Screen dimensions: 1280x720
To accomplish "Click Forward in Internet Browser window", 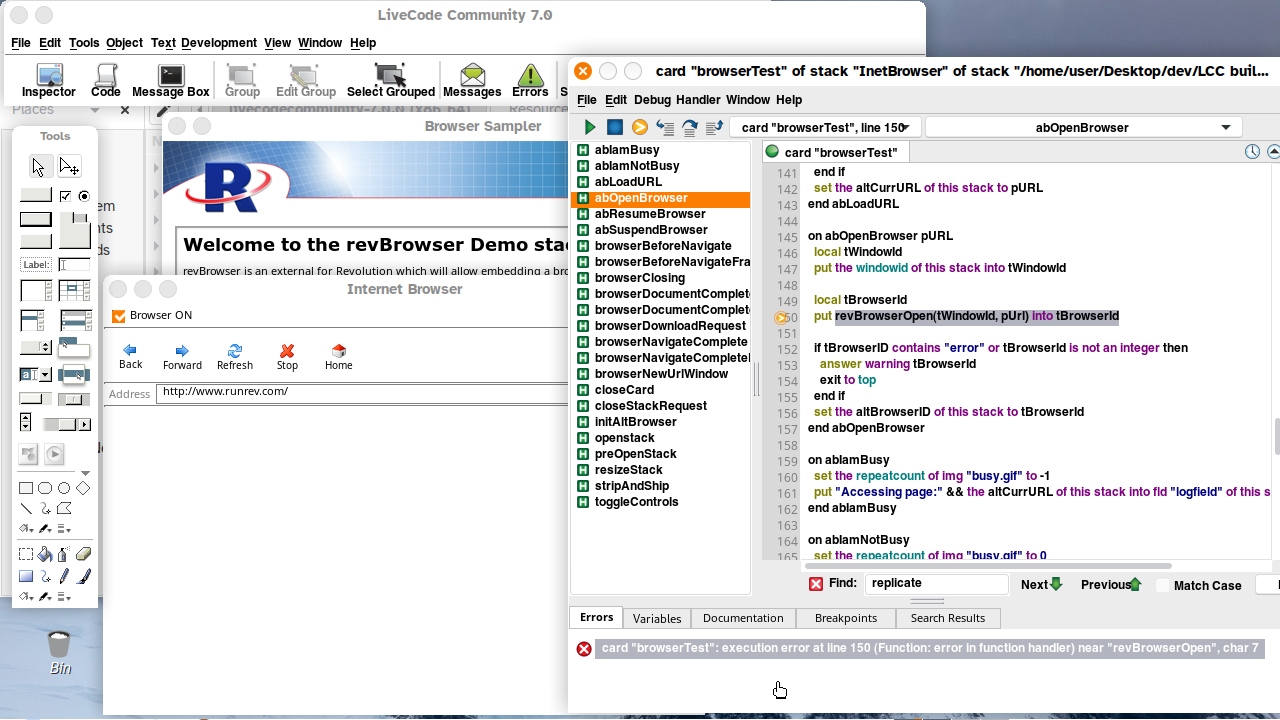I will coord(182,357).
